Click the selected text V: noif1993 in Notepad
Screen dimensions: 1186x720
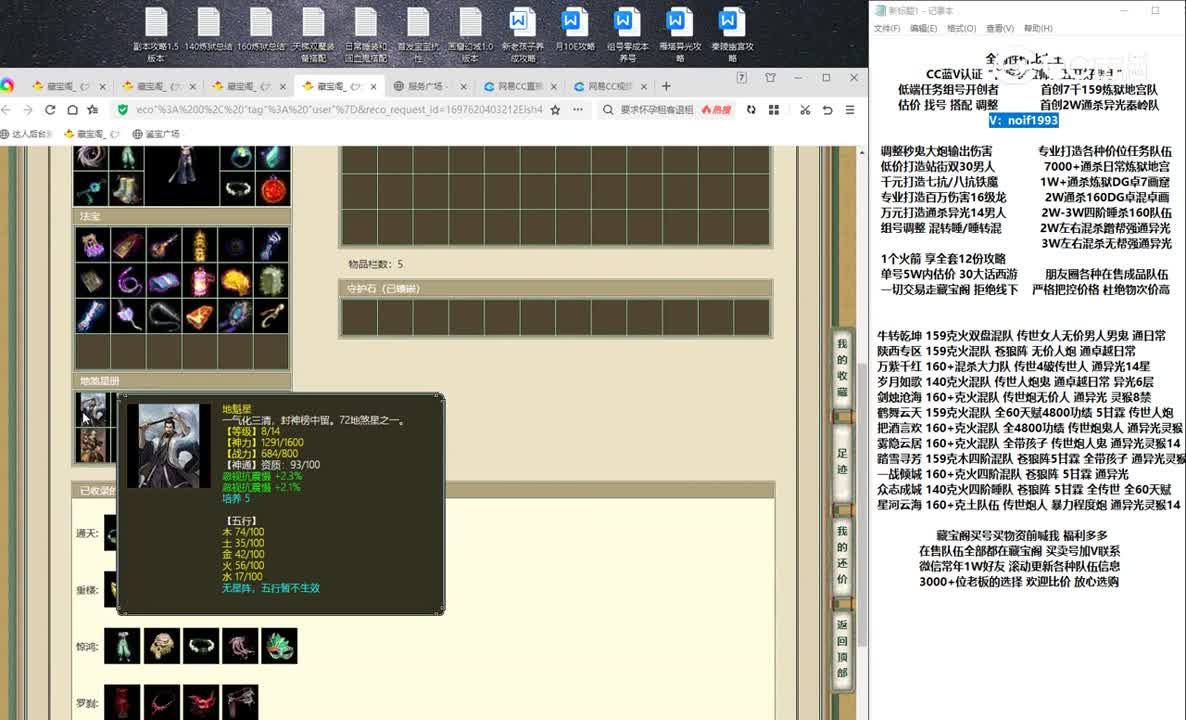[1023, 120]
